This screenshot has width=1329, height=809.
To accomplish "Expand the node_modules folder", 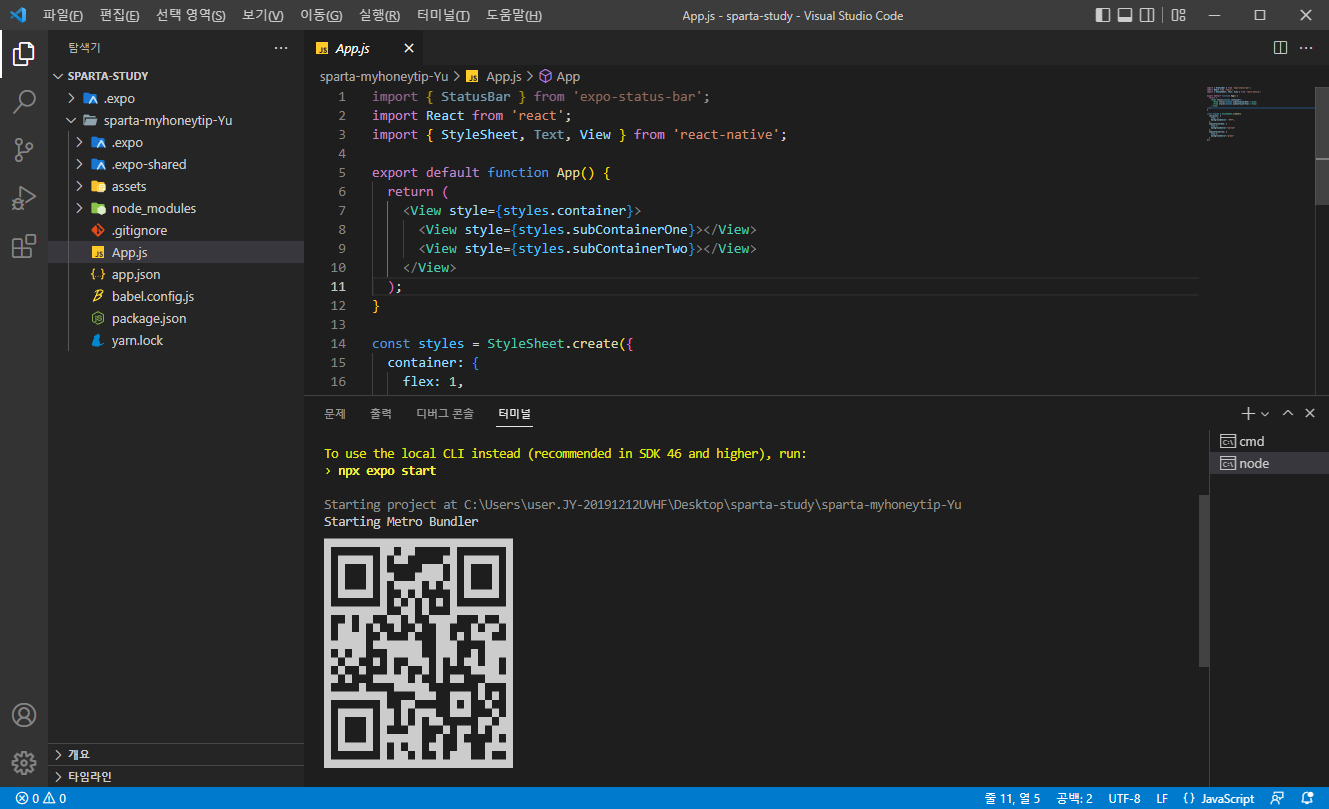I will (x=176, y=208).
